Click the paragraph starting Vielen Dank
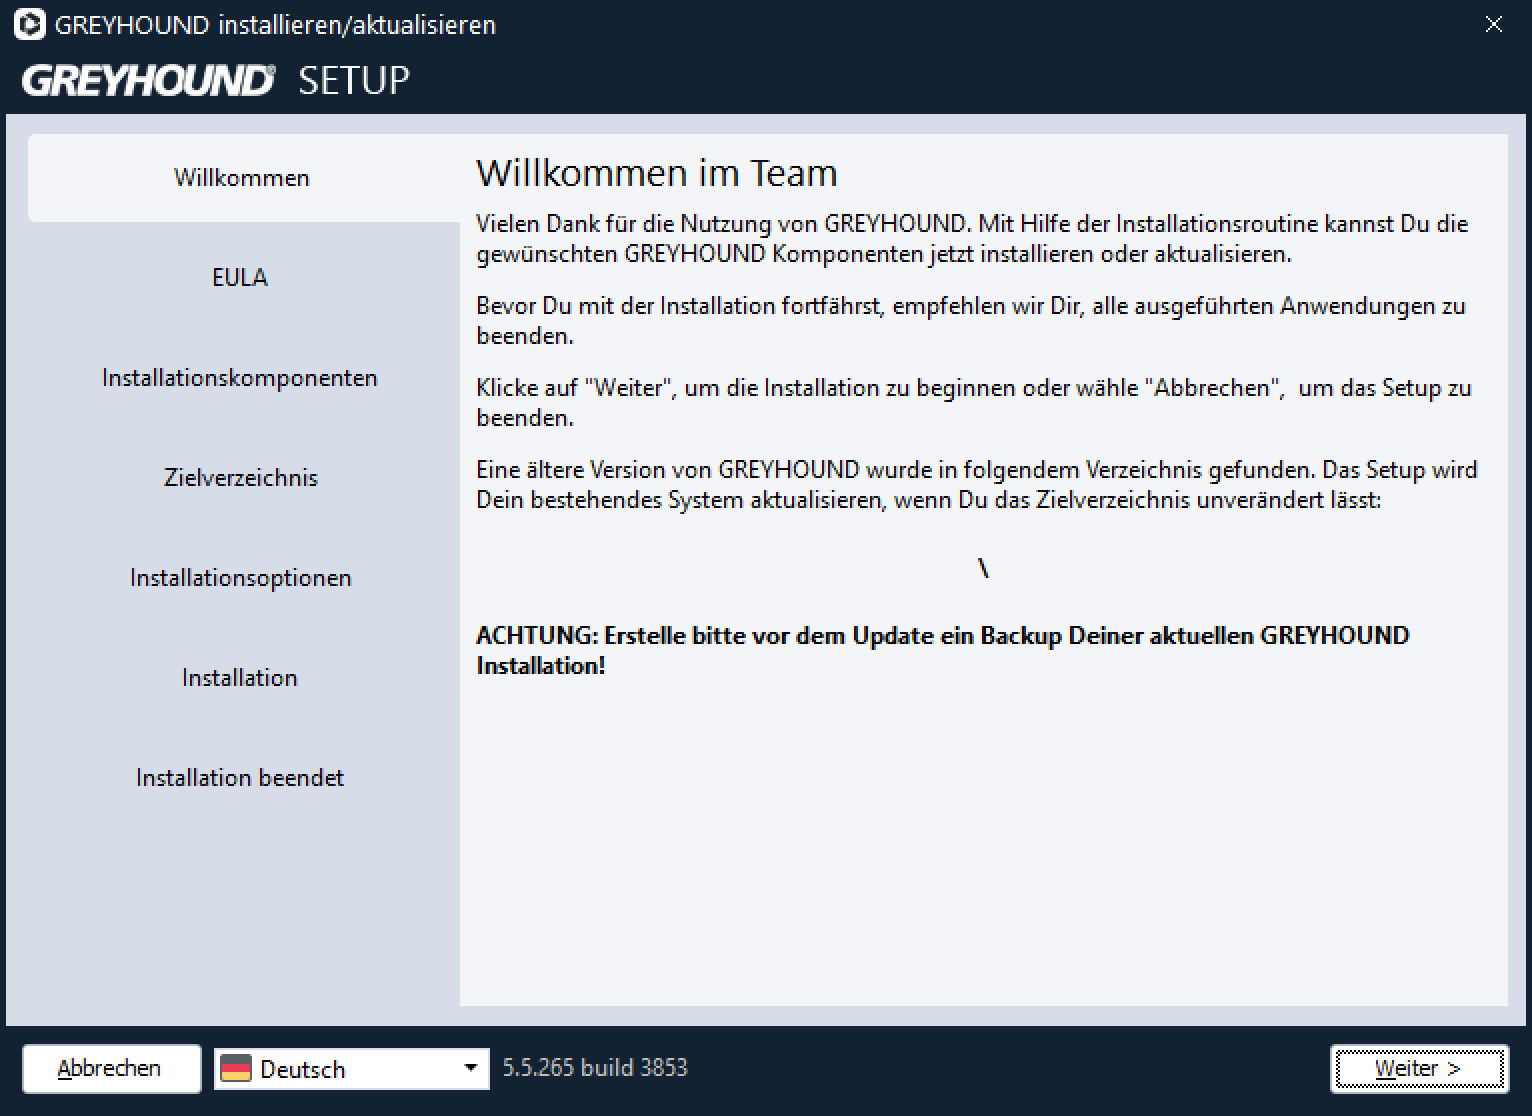Viewport: 1532px width, 1116px height. click(x=972, y=238)
